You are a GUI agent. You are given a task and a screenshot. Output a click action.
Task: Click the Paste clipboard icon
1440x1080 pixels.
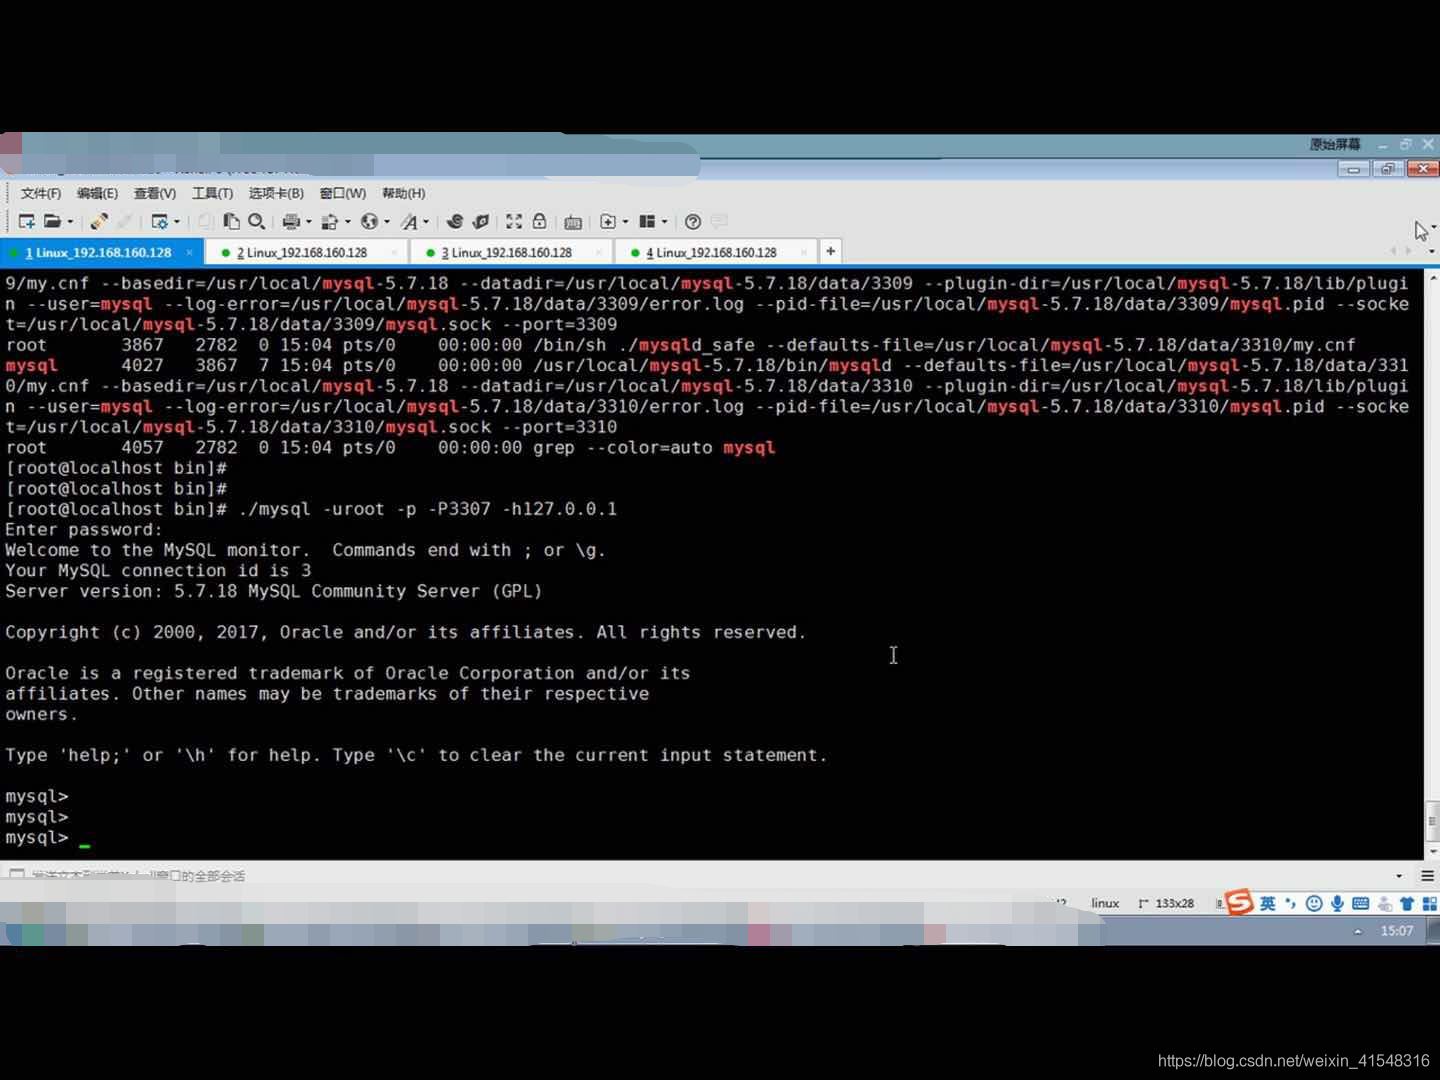[231, 221]
